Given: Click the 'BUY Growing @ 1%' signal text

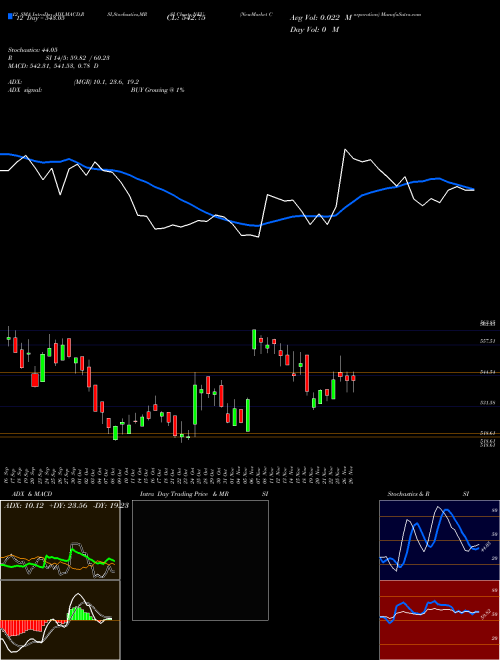Looking at the screenshot, I should tap(157, 90).
